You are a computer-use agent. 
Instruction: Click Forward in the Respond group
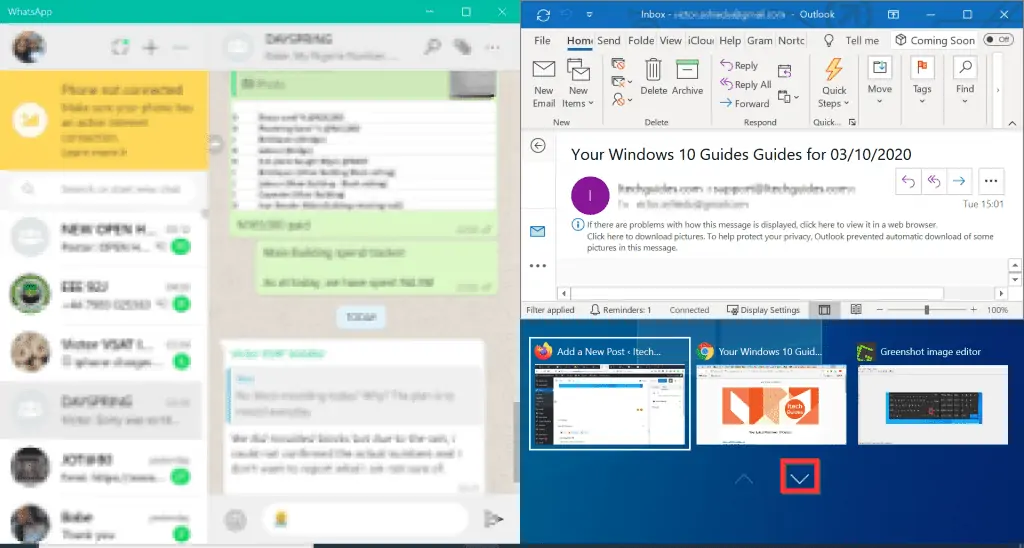pos(744,103)
